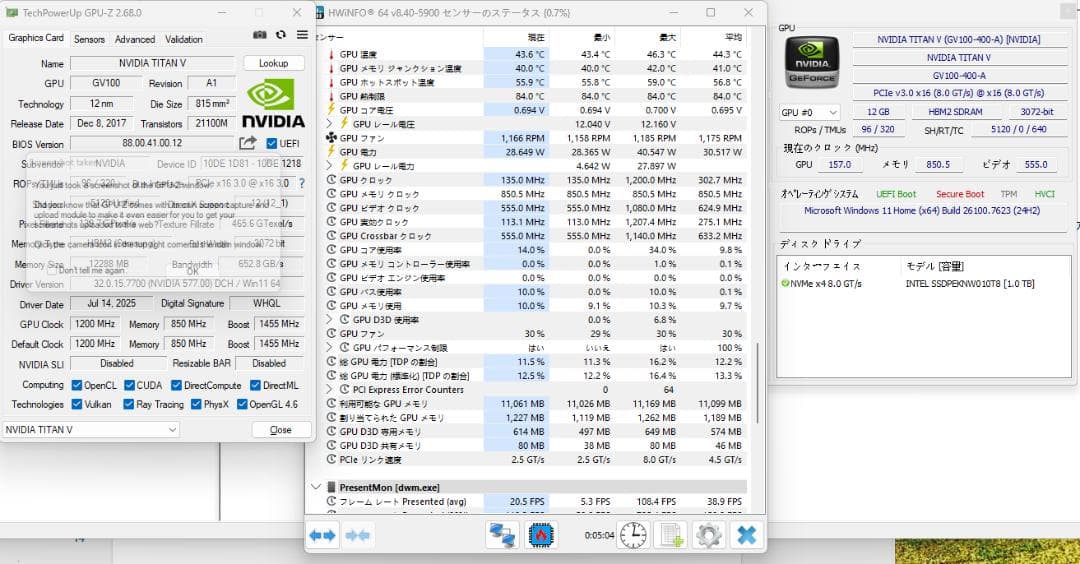Viewport: 1080px width, 564px height.
Task: Toggle the PhysX checkbox
Action: [x=196, y=404]
